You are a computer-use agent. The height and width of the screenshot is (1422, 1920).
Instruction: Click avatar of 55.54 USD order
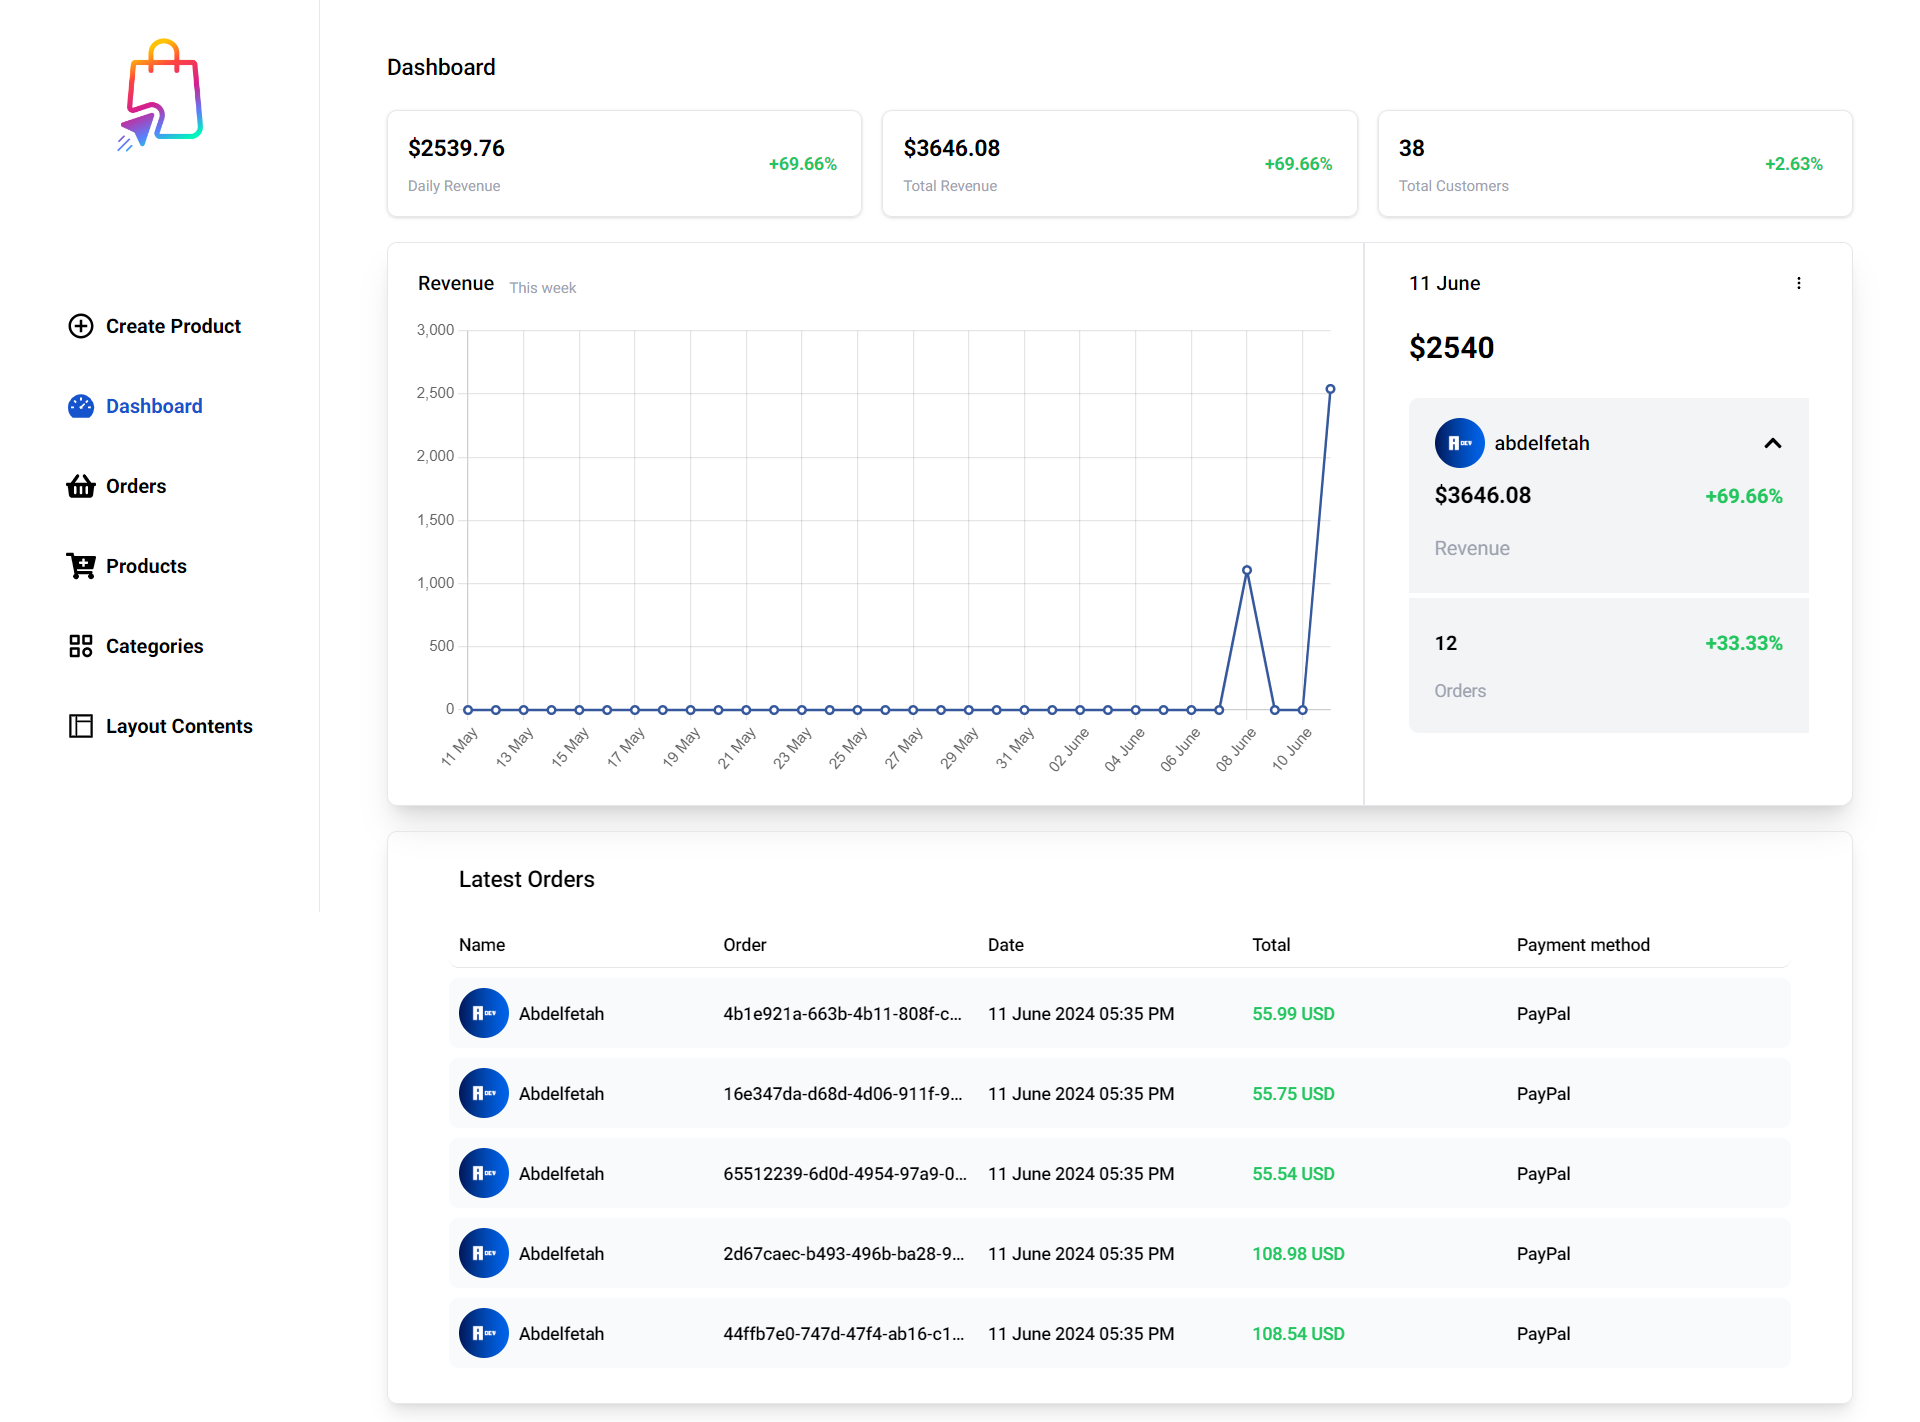click(483, 1173)
